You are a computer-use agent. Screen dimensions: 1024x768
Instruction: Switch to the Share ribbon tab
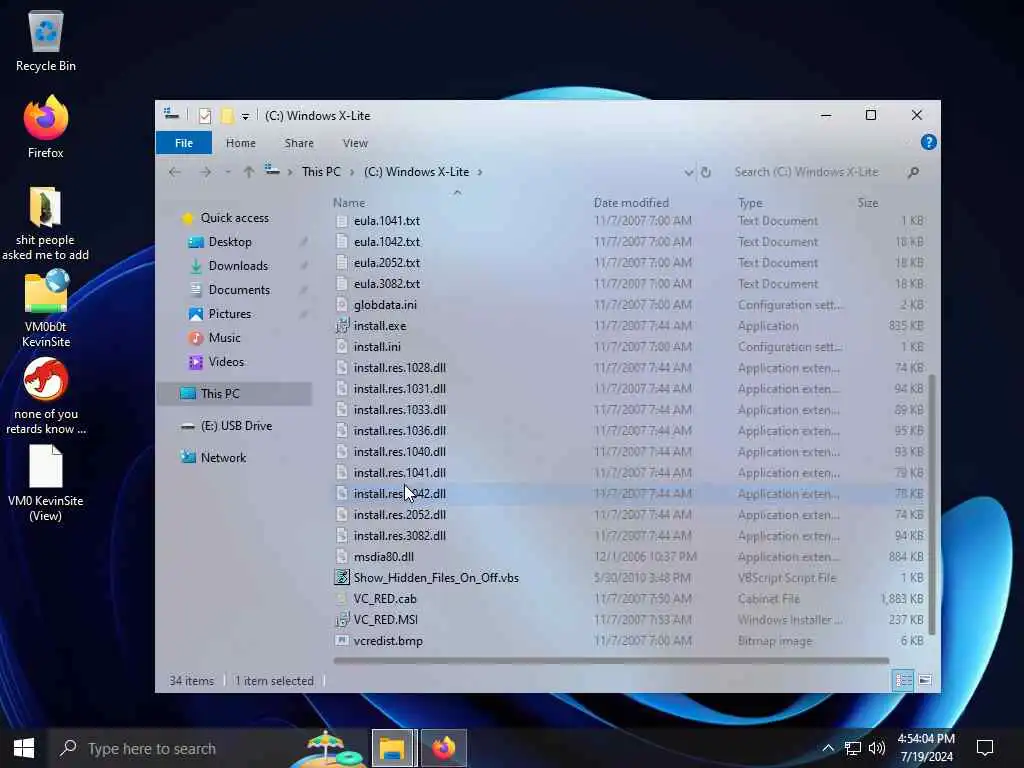(299, 143)
